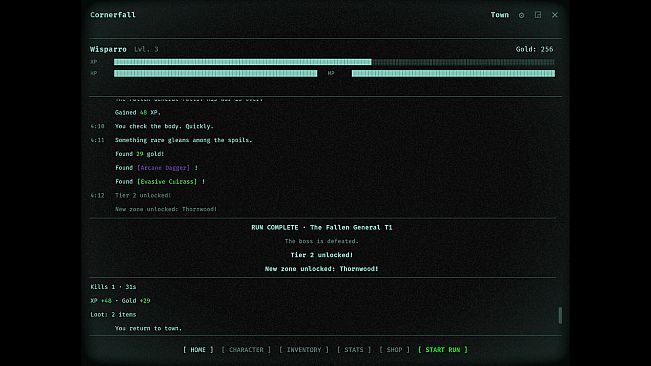This screenshot has height=366, width=651.
Task: Click the Cornerfall game title
Action: [x=113, y=15]
